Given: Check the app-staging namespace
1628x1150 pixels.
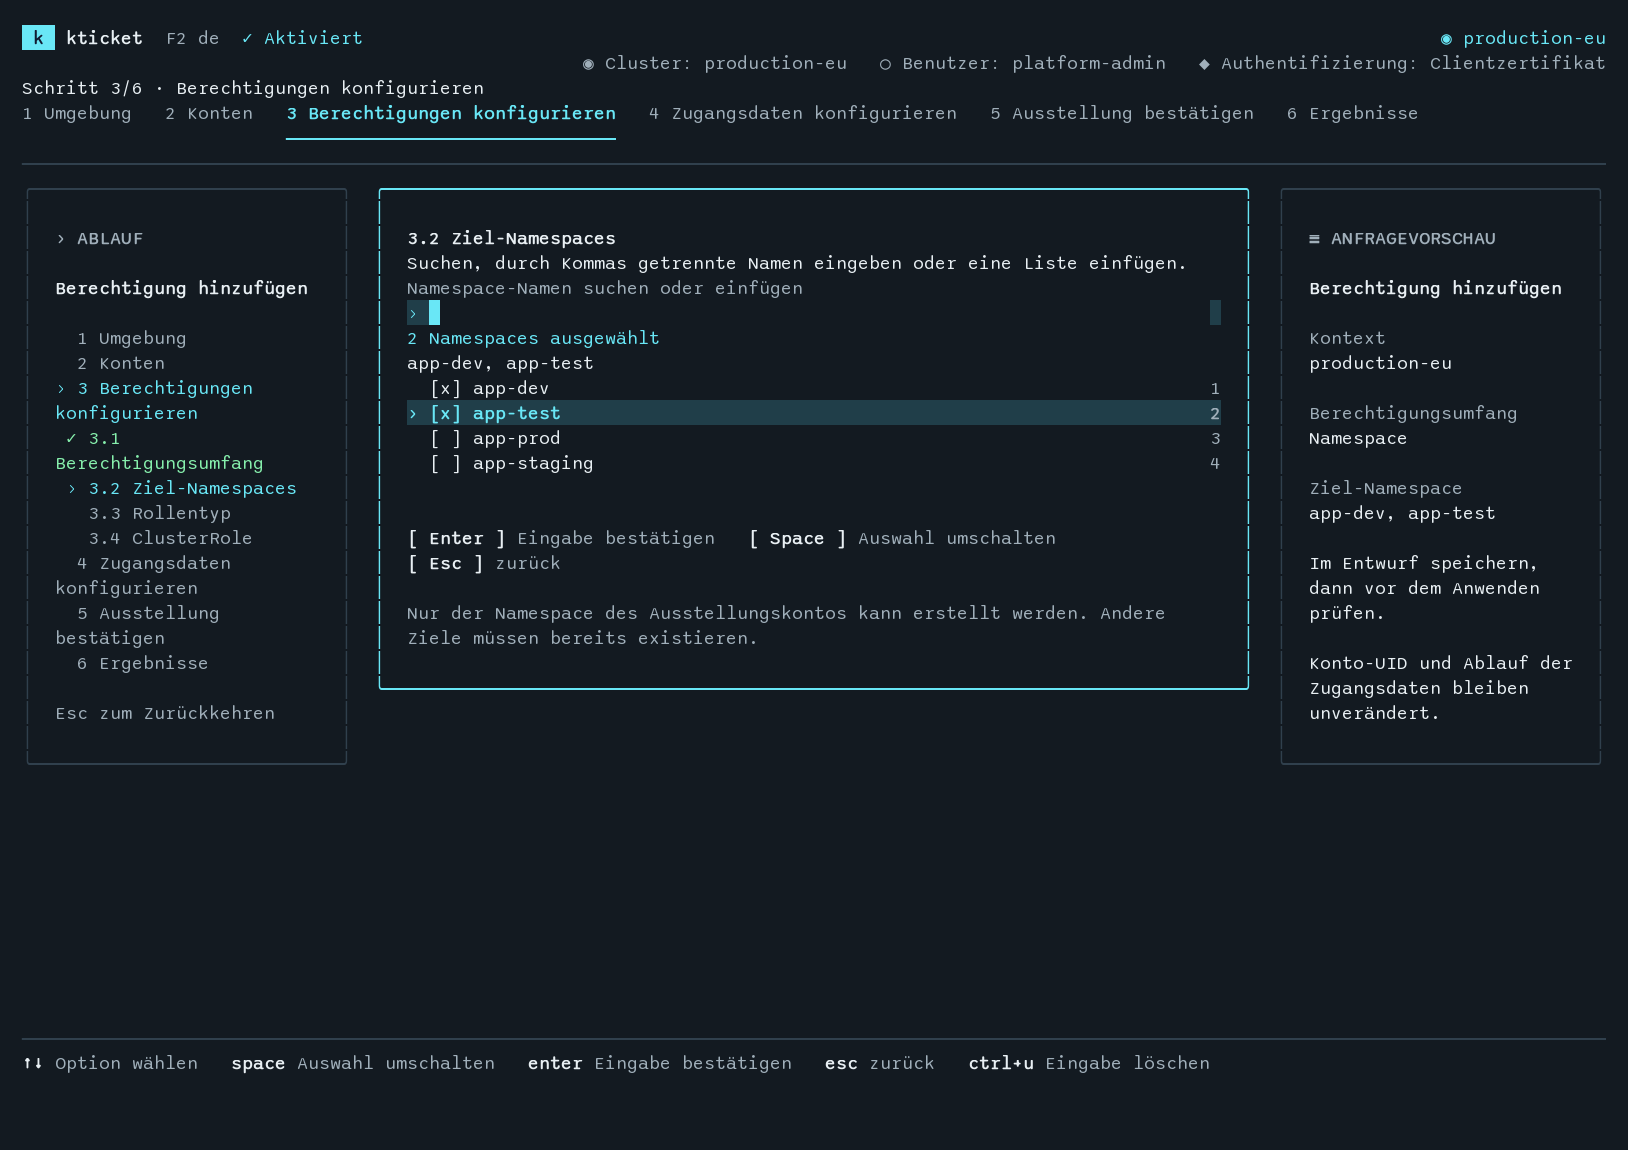Looking at the screenshot, I should (446, 463).
